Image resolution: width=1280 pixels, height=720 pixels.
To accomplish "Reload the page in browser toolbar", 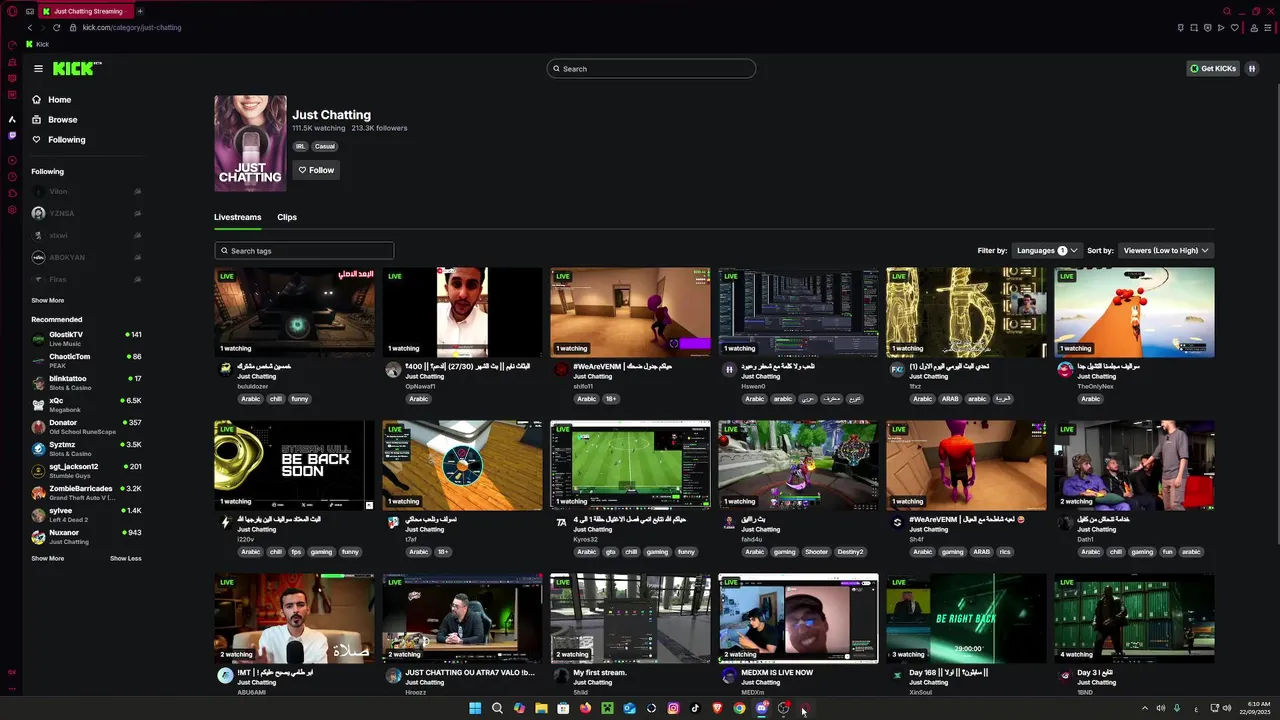I will coord(56,27).
